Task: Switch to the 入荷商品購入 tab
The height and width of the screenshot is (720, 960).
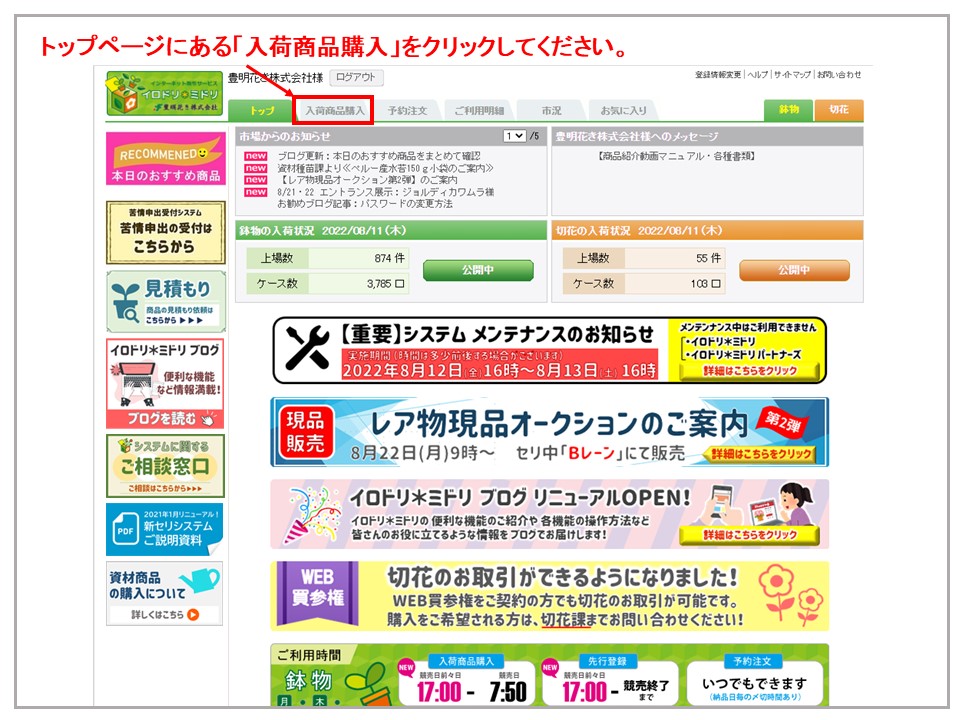Action: tap(334, 110)
